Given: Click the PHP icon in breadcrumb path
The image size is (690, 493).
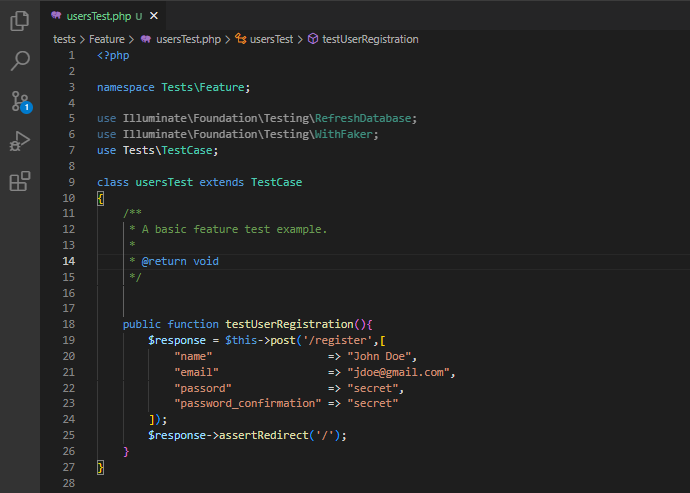Looking at the screenshot, I should point(146,39).
